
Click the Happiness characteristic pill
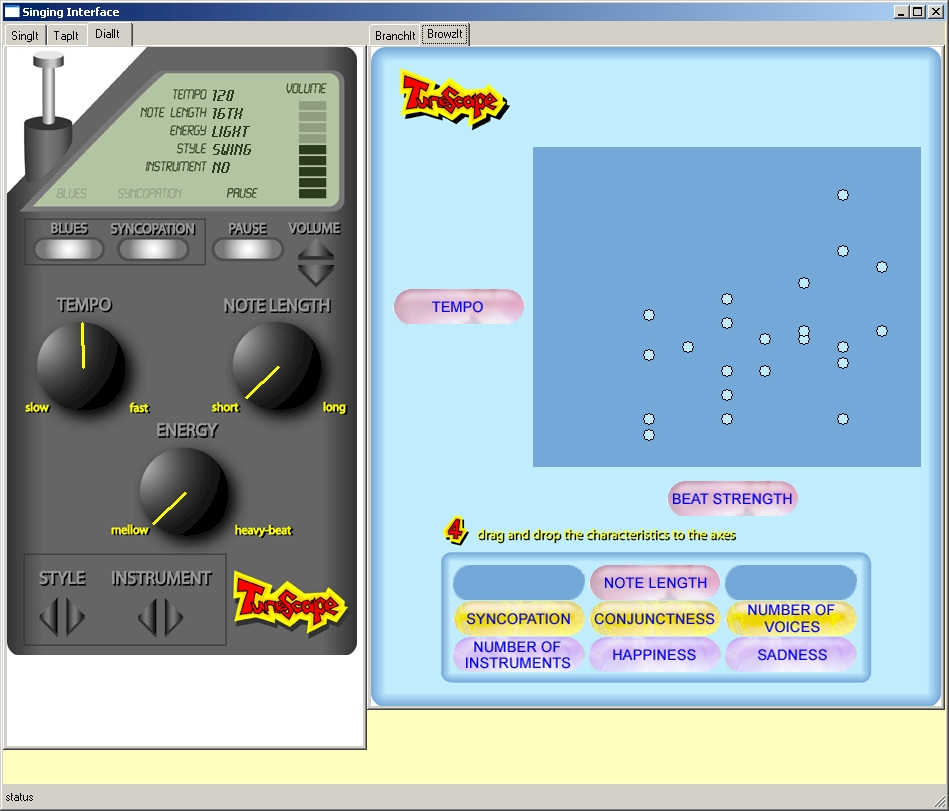coord(654,655)
